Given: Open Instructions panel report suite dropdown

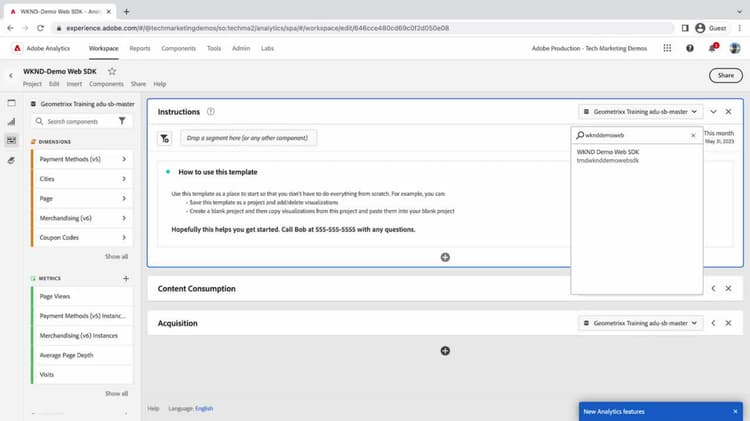Looking at the screenshot, I should click(640, 111).
